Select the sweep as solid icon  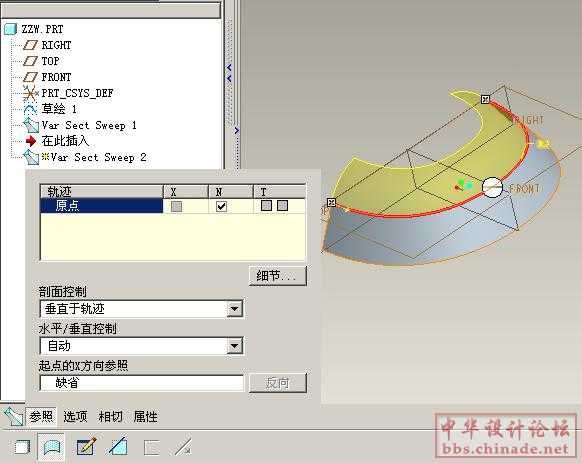pyautogui.click(x=22, y=447)
